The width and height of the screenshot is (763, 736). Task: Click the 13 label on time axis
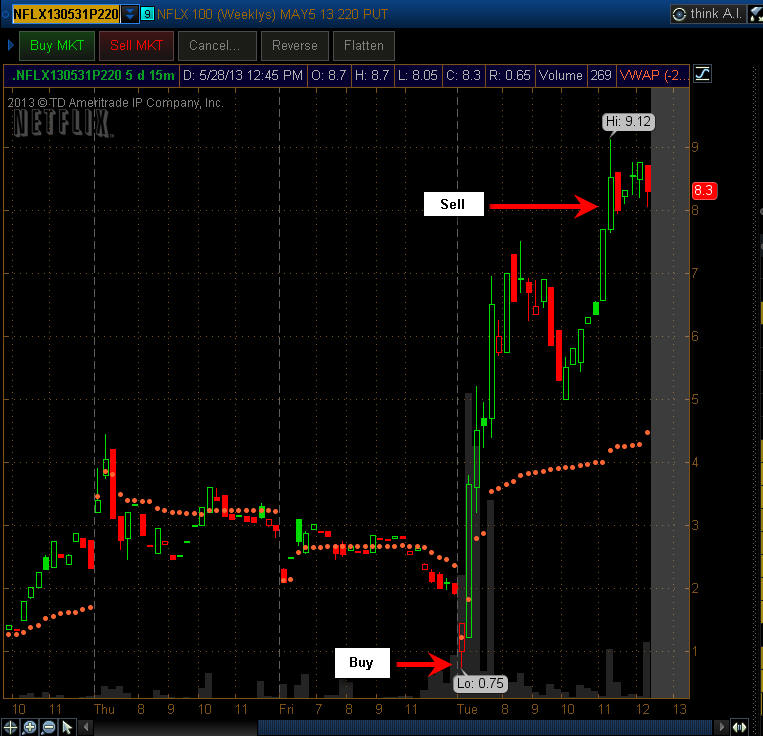[x=679, y=709]
